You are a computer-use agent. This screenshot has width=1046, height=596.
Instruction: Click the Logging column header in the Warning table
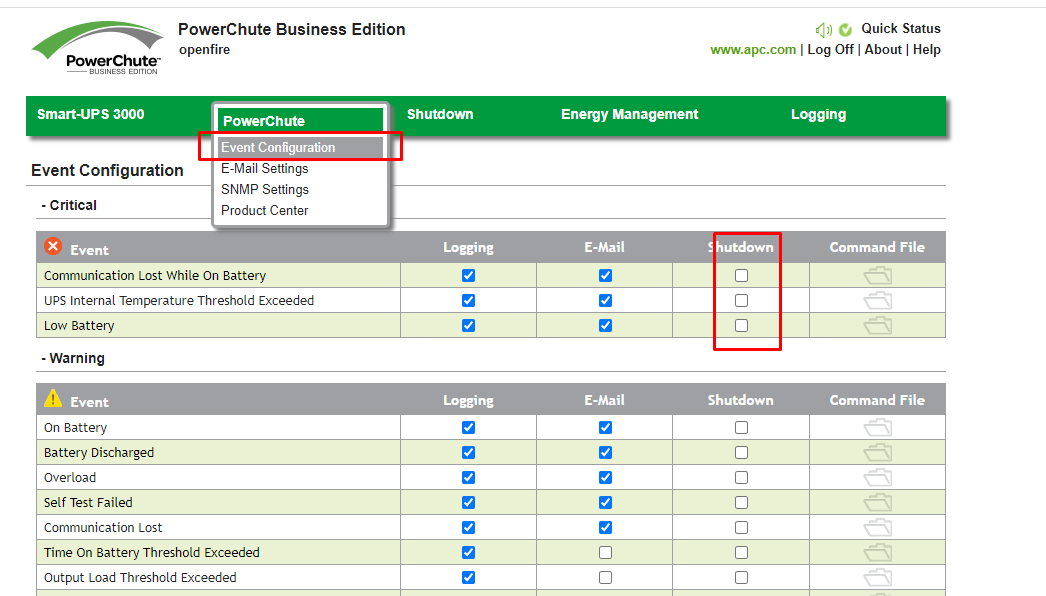click(x=468, y=400)
